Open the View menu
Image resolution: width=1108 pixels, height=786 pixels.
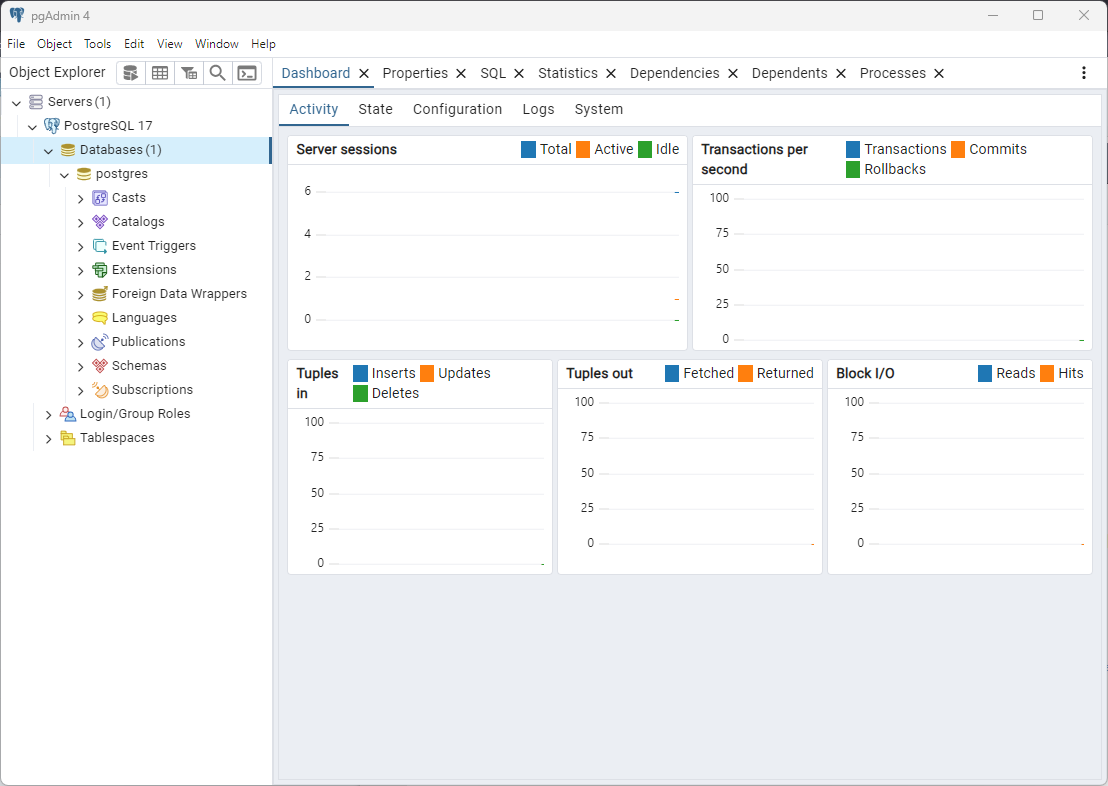pos(170,44)
